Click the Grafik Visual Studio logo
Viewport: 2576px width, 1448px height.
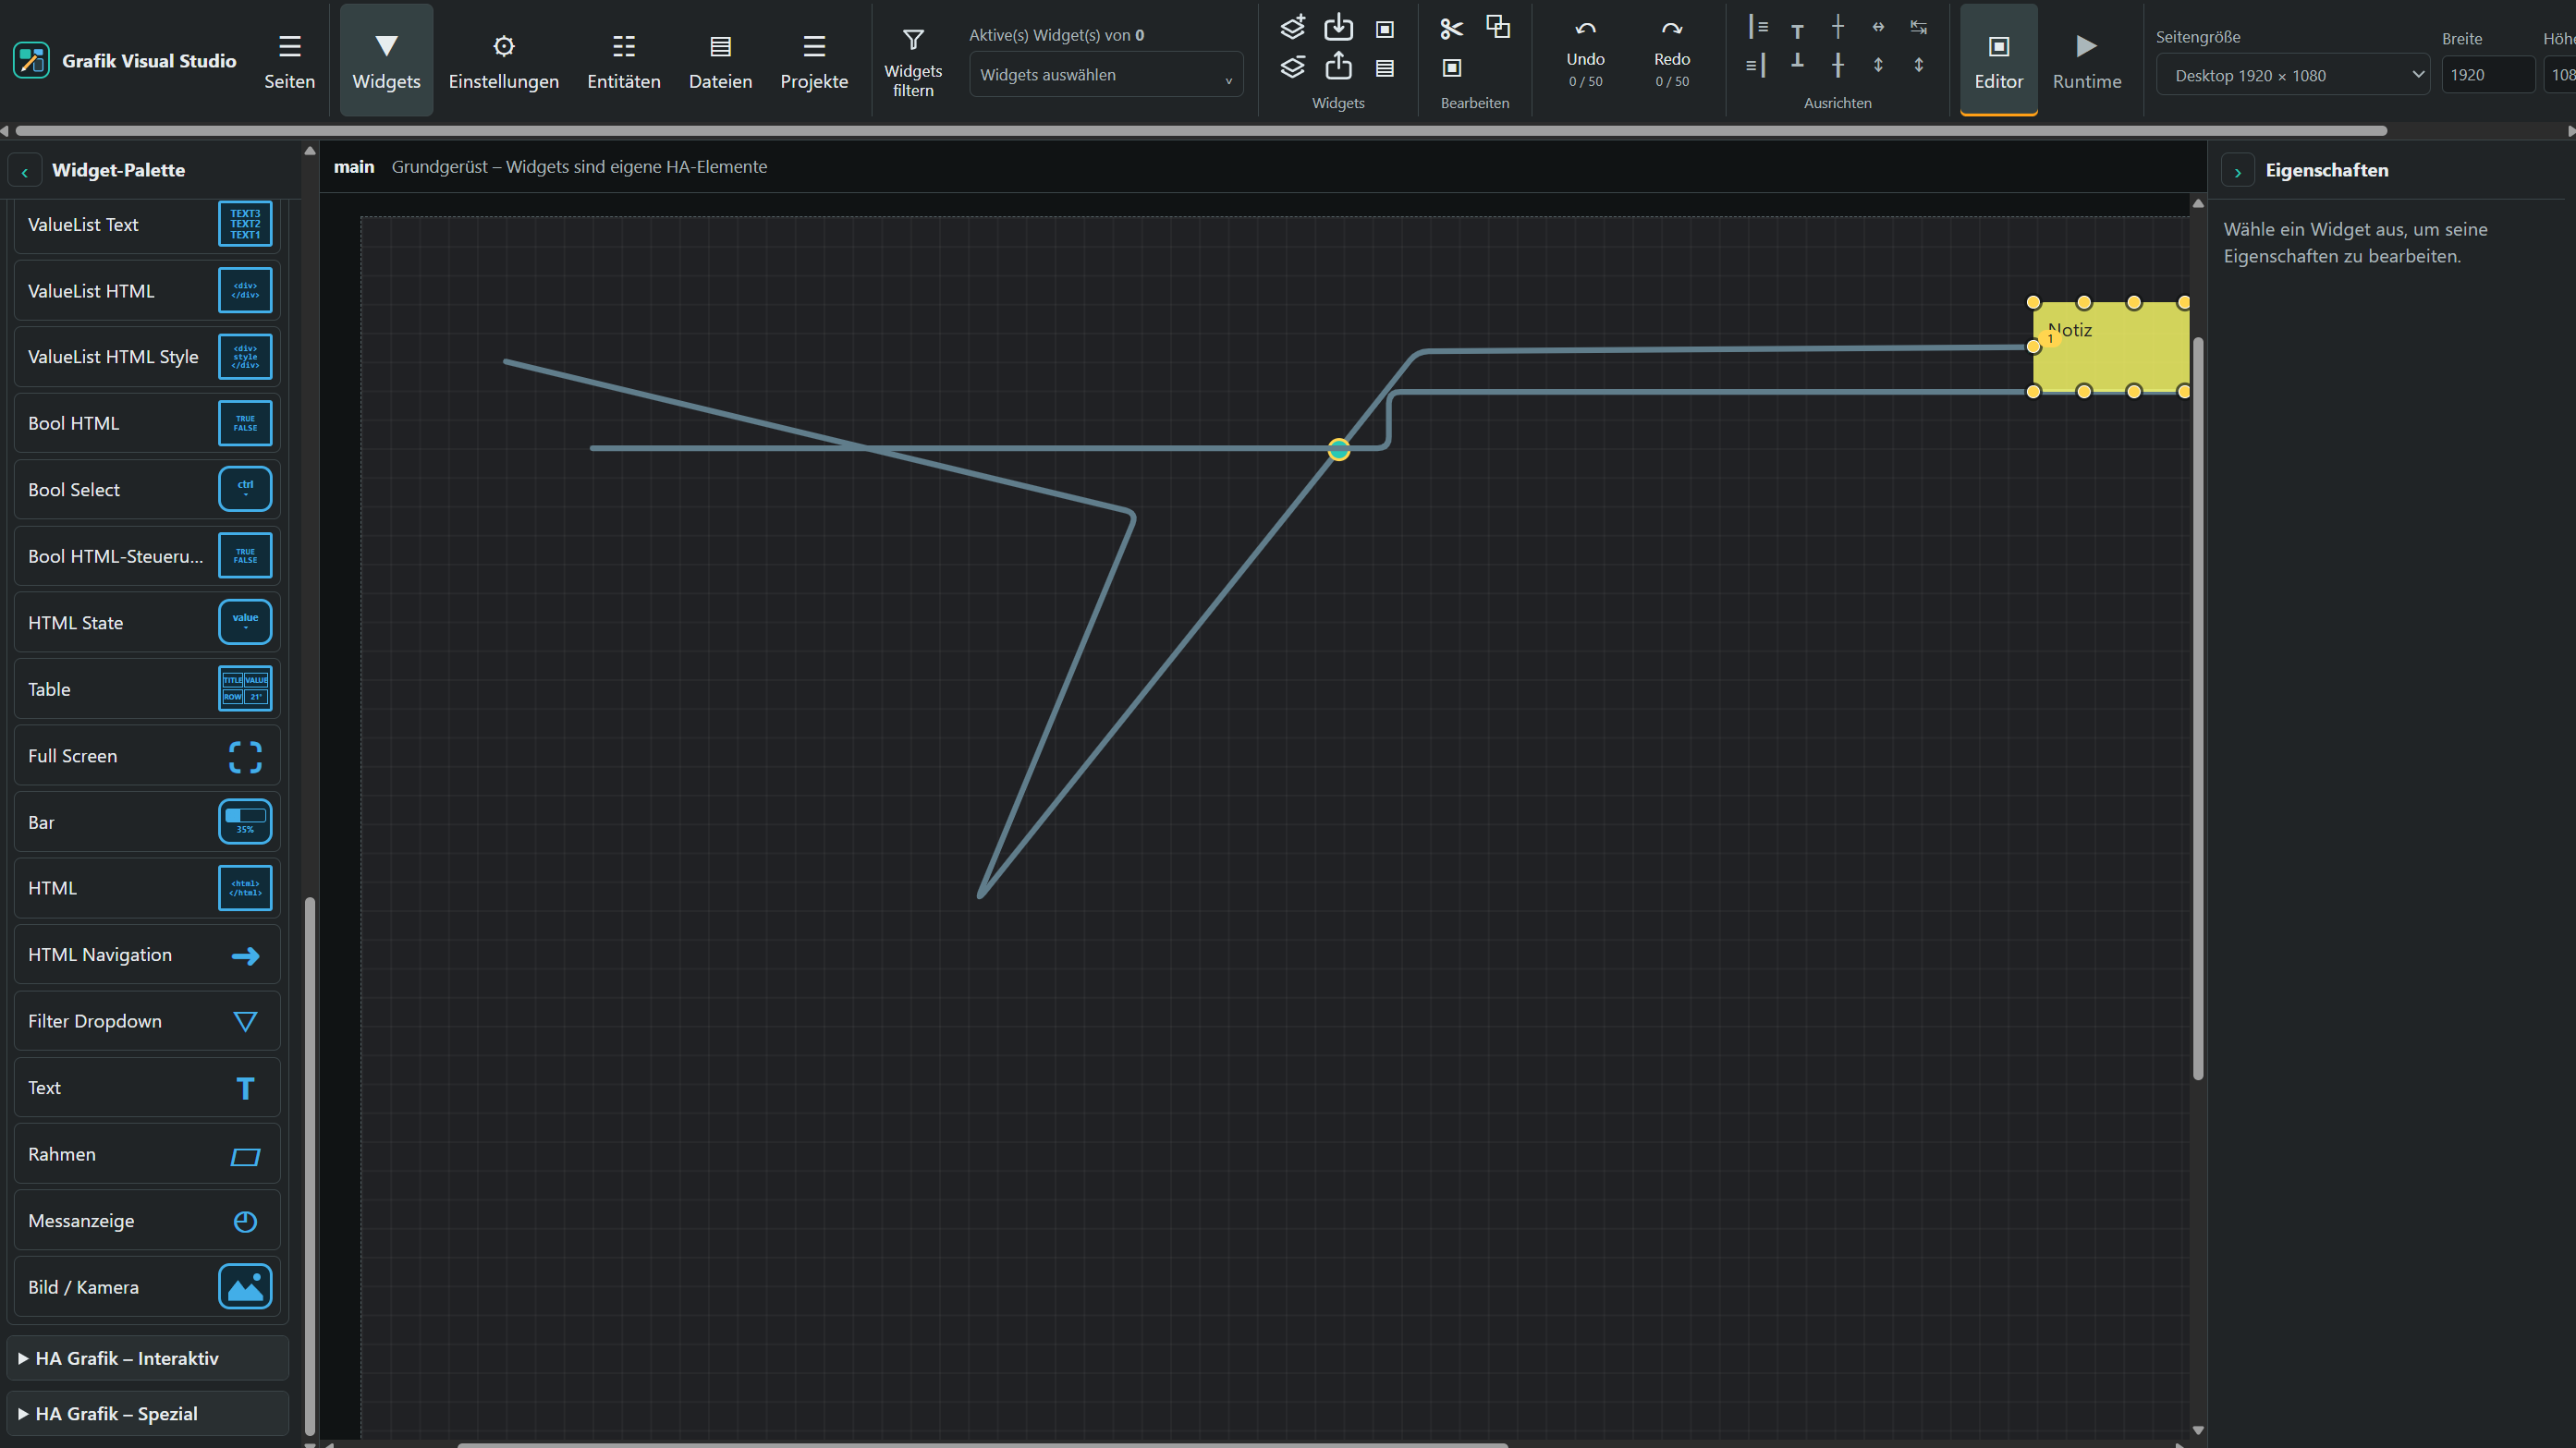point(31,60)
